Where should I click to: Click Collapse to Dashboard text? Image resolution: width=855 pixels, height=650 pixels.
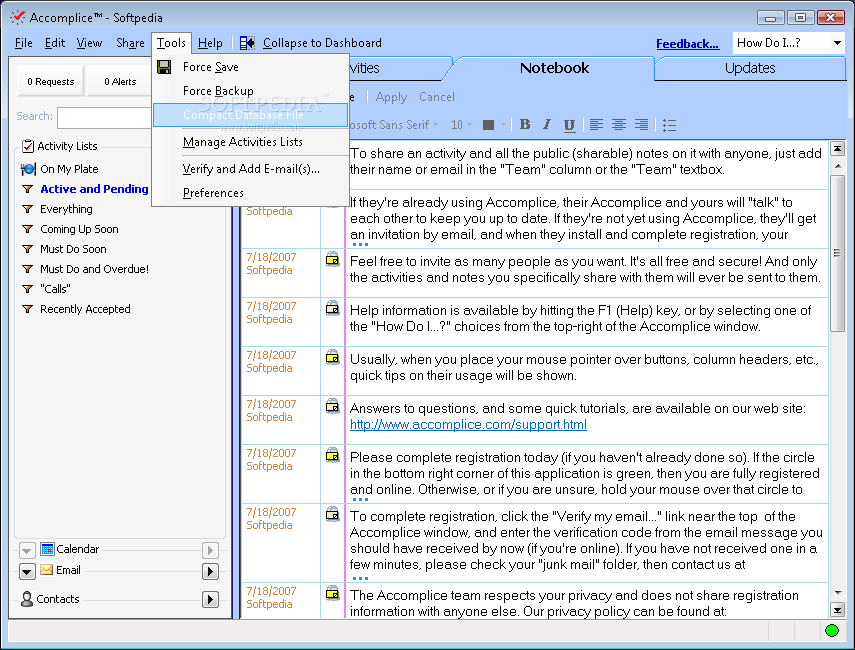pos(322,43)
